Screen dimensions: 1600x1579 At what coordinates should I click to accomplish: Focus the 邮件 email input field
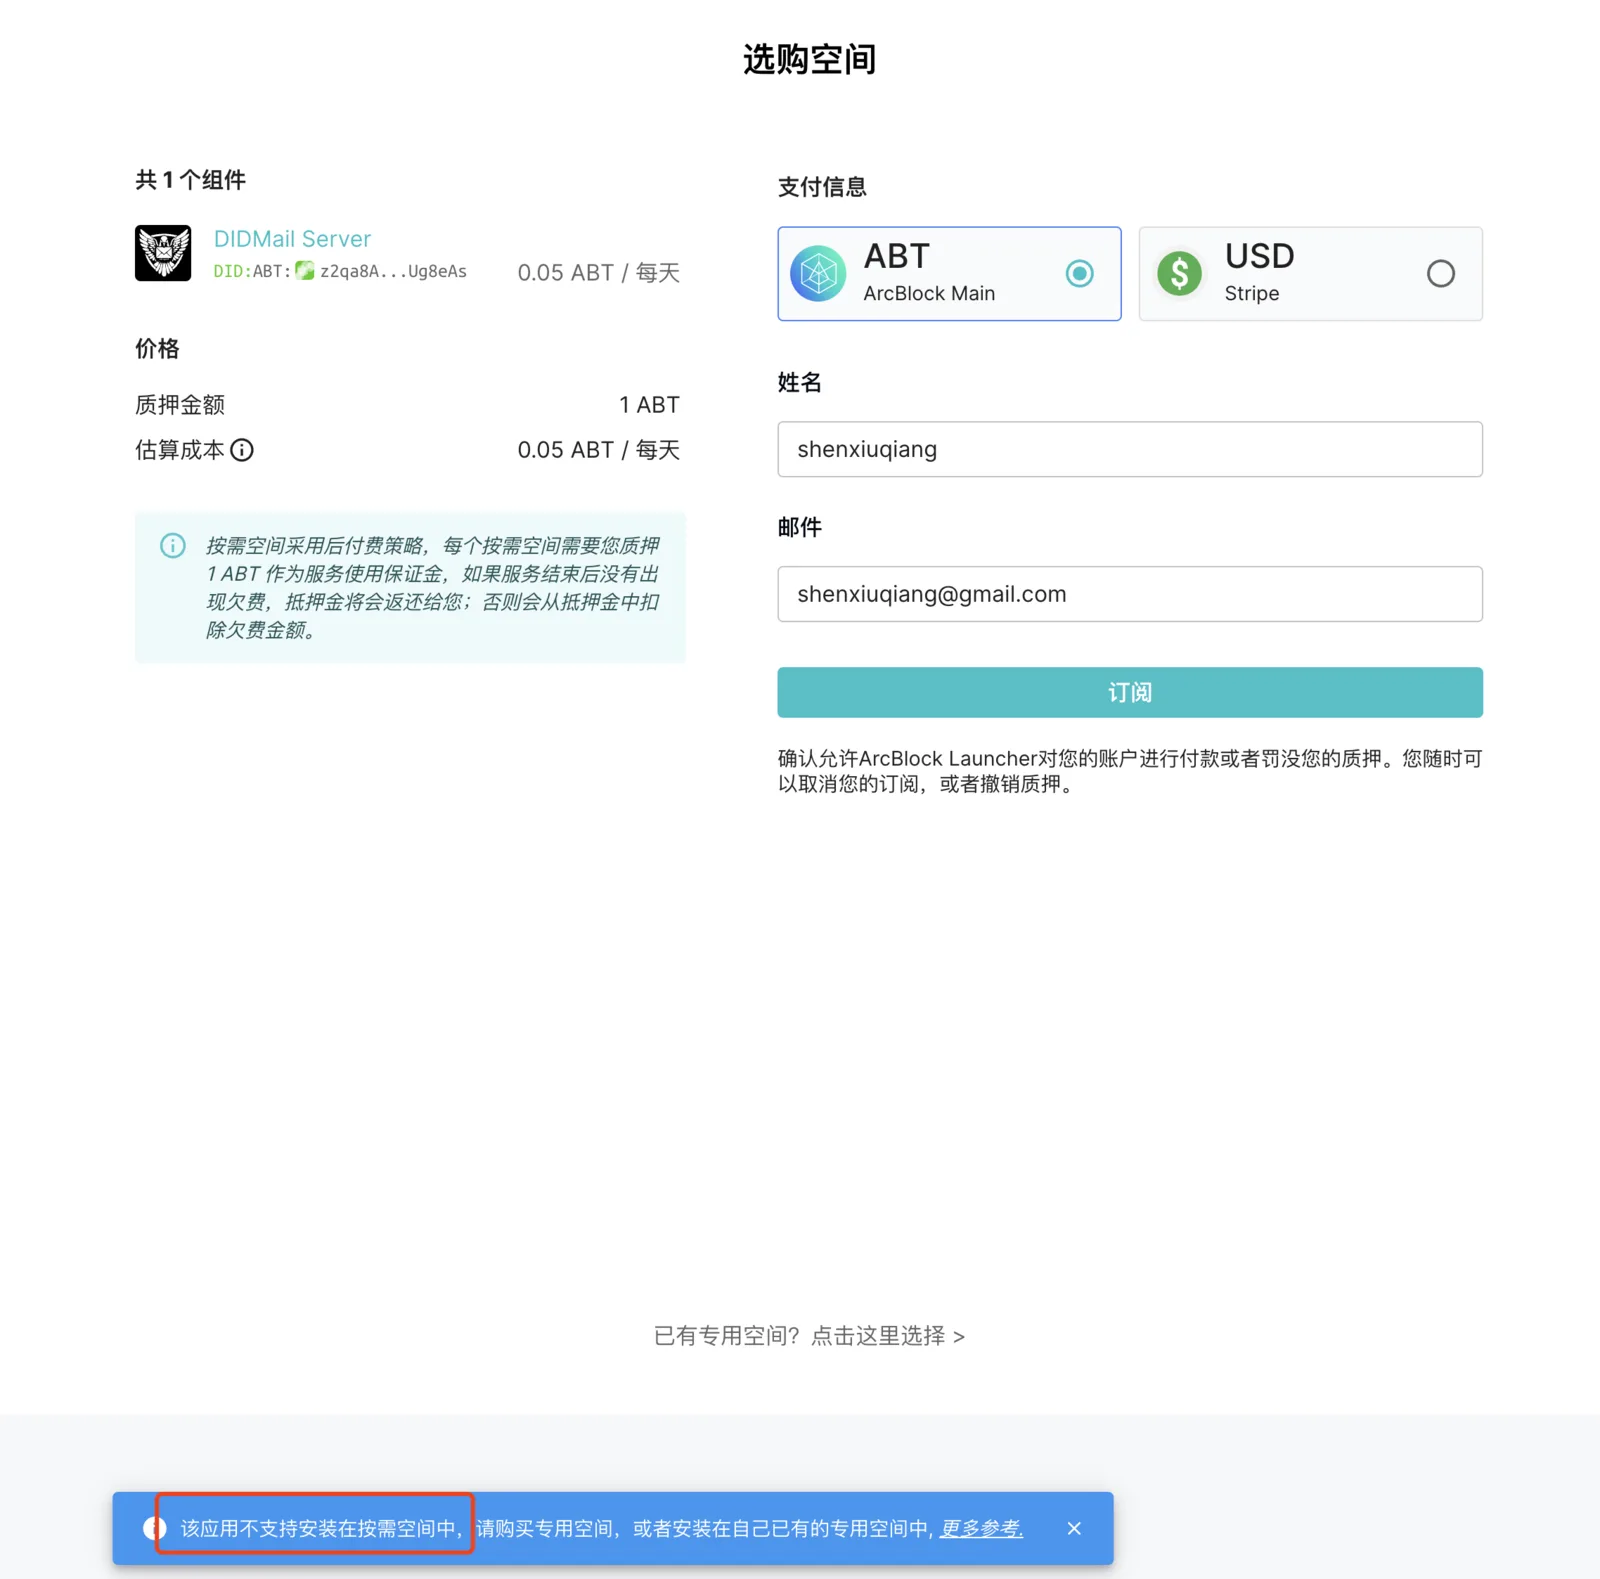[1130, 594]
